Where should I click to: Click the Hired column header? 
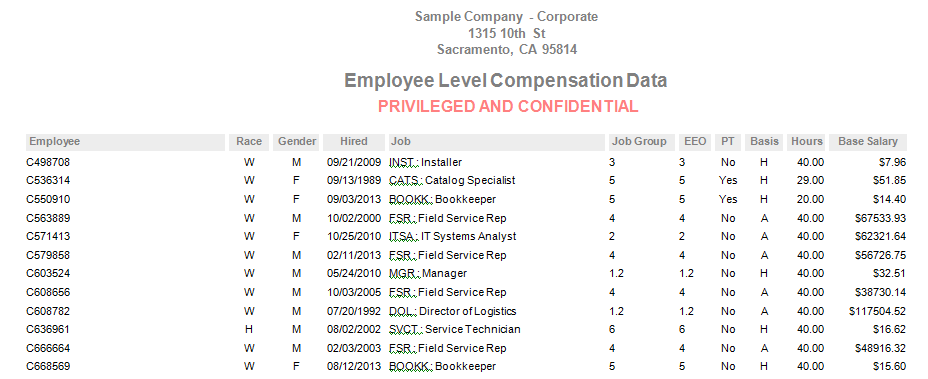click(x=354, y=142)
